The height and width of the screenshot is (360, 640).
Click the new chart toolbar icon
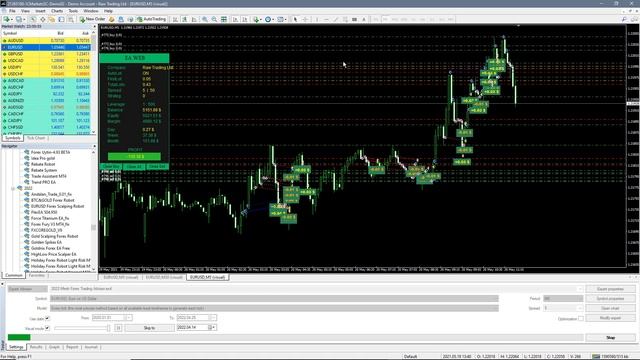coord(7,19)
